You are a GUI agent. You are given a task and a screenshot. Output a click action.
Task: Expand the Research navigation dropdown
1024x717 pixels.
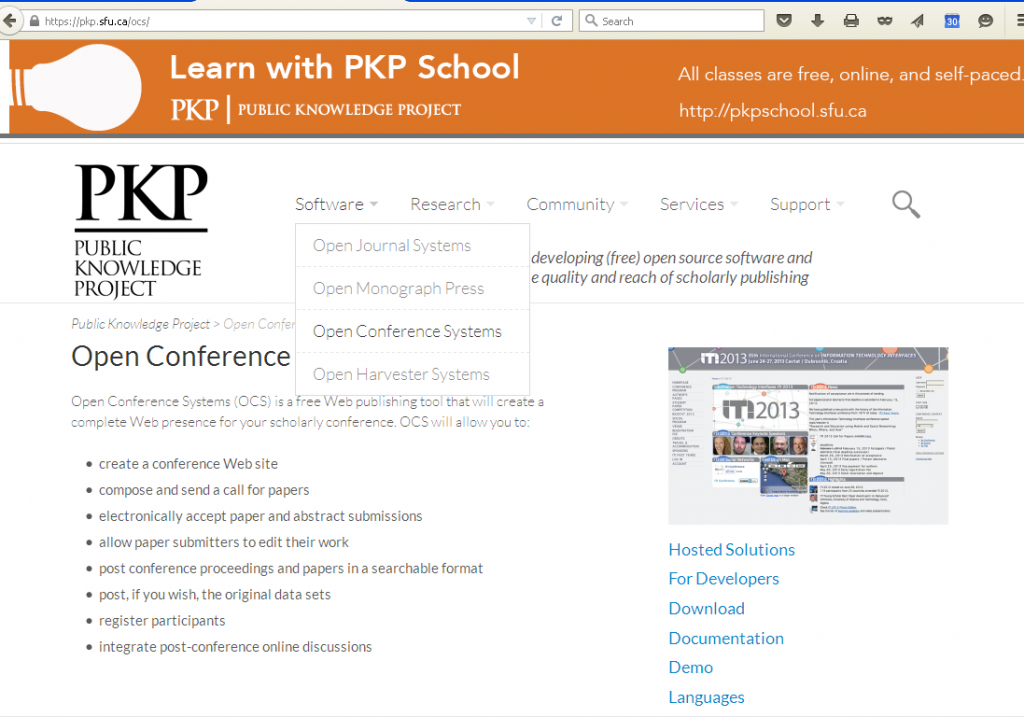coord(452,204)
